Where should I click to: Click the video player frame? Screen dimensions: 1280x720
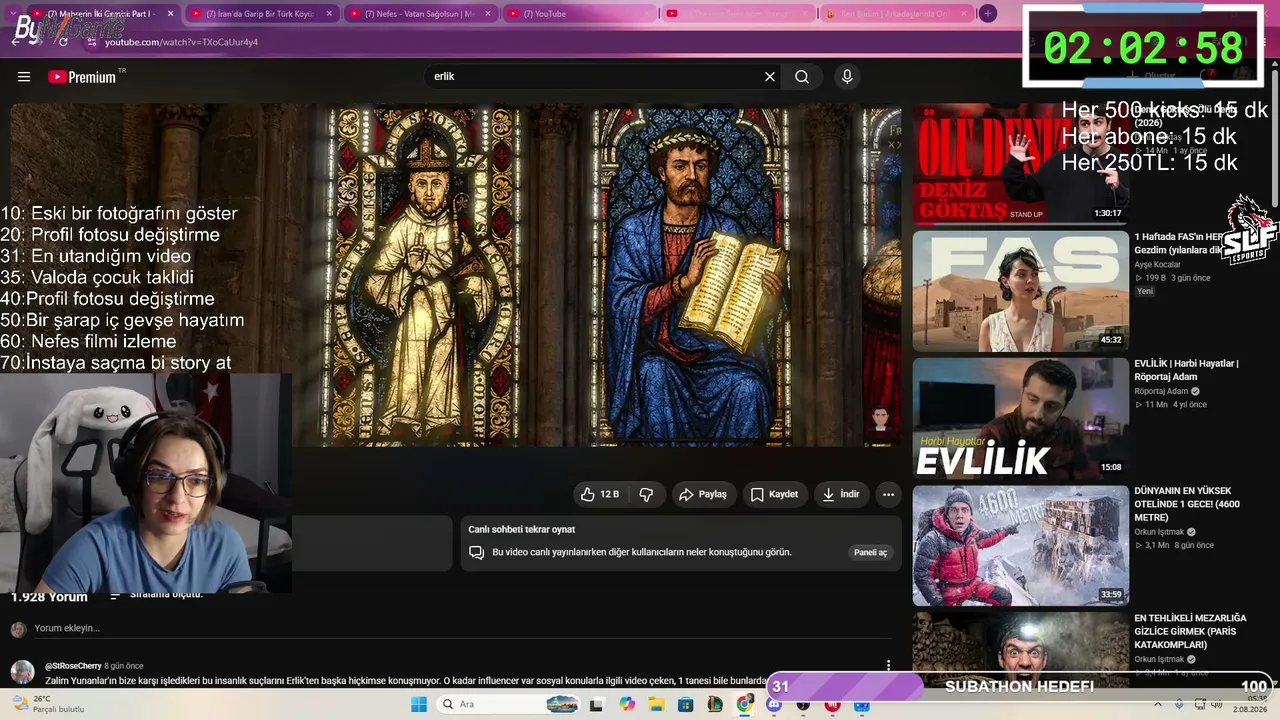click(x=455, y=275)
